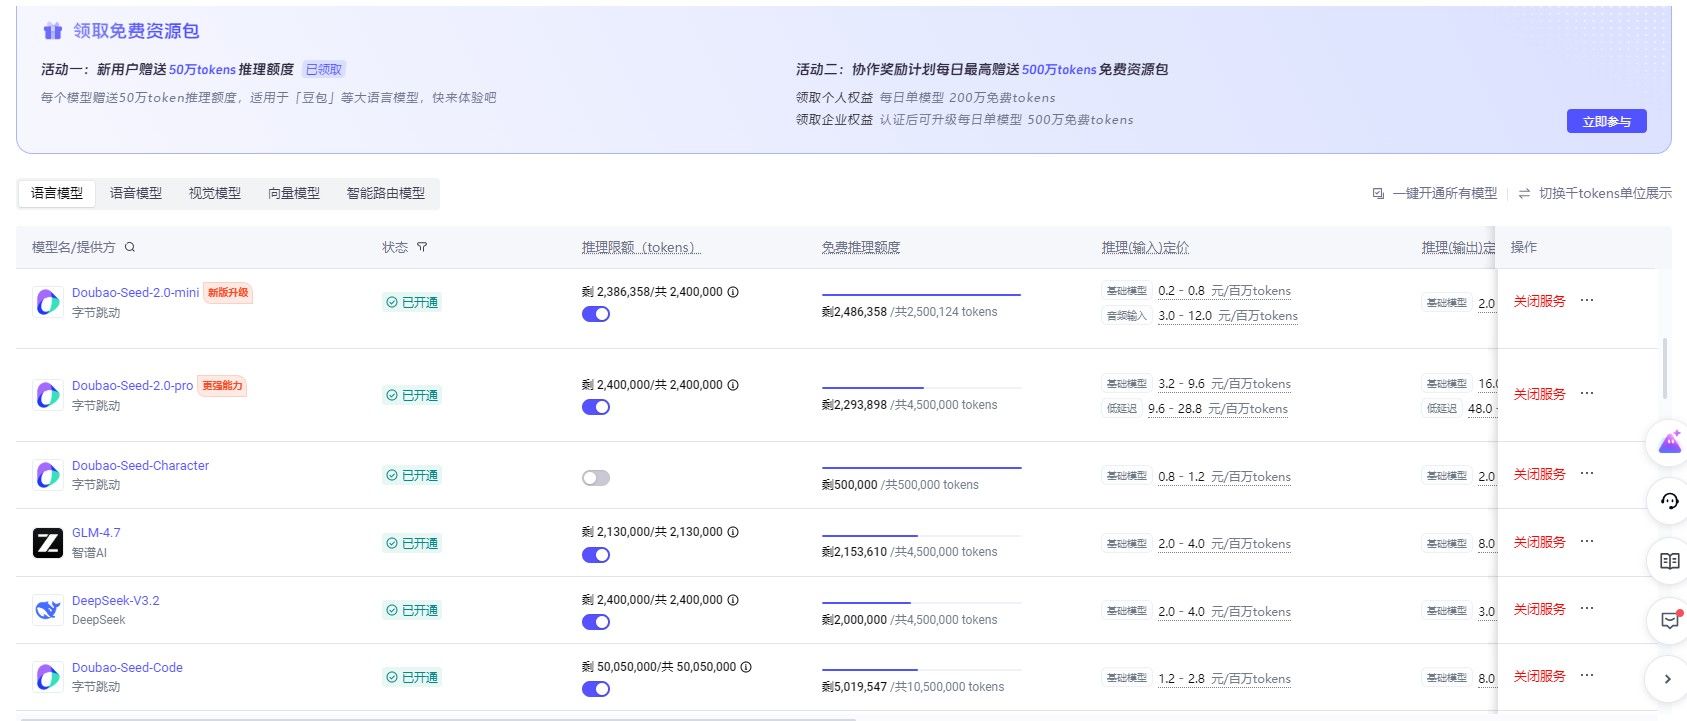
Task: Turn off DeepSeek-V3.2 inference limit switch
Action: (596, 622)
